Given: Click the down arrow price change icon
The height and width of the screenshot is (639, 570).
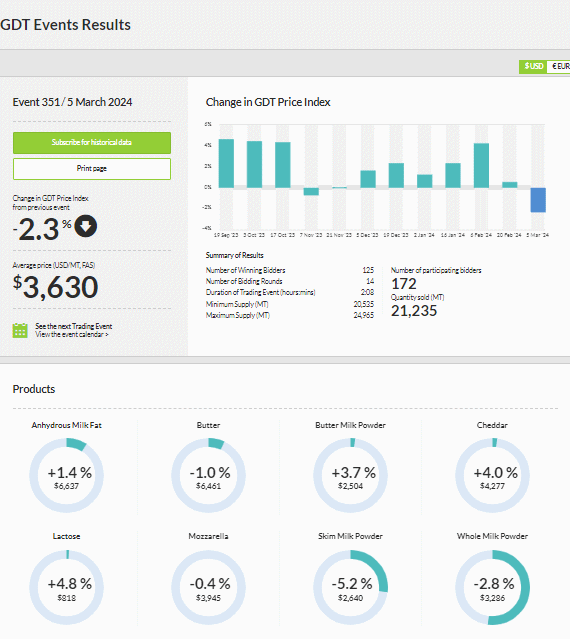Looking at the screenshot, I should coord(86,226).
